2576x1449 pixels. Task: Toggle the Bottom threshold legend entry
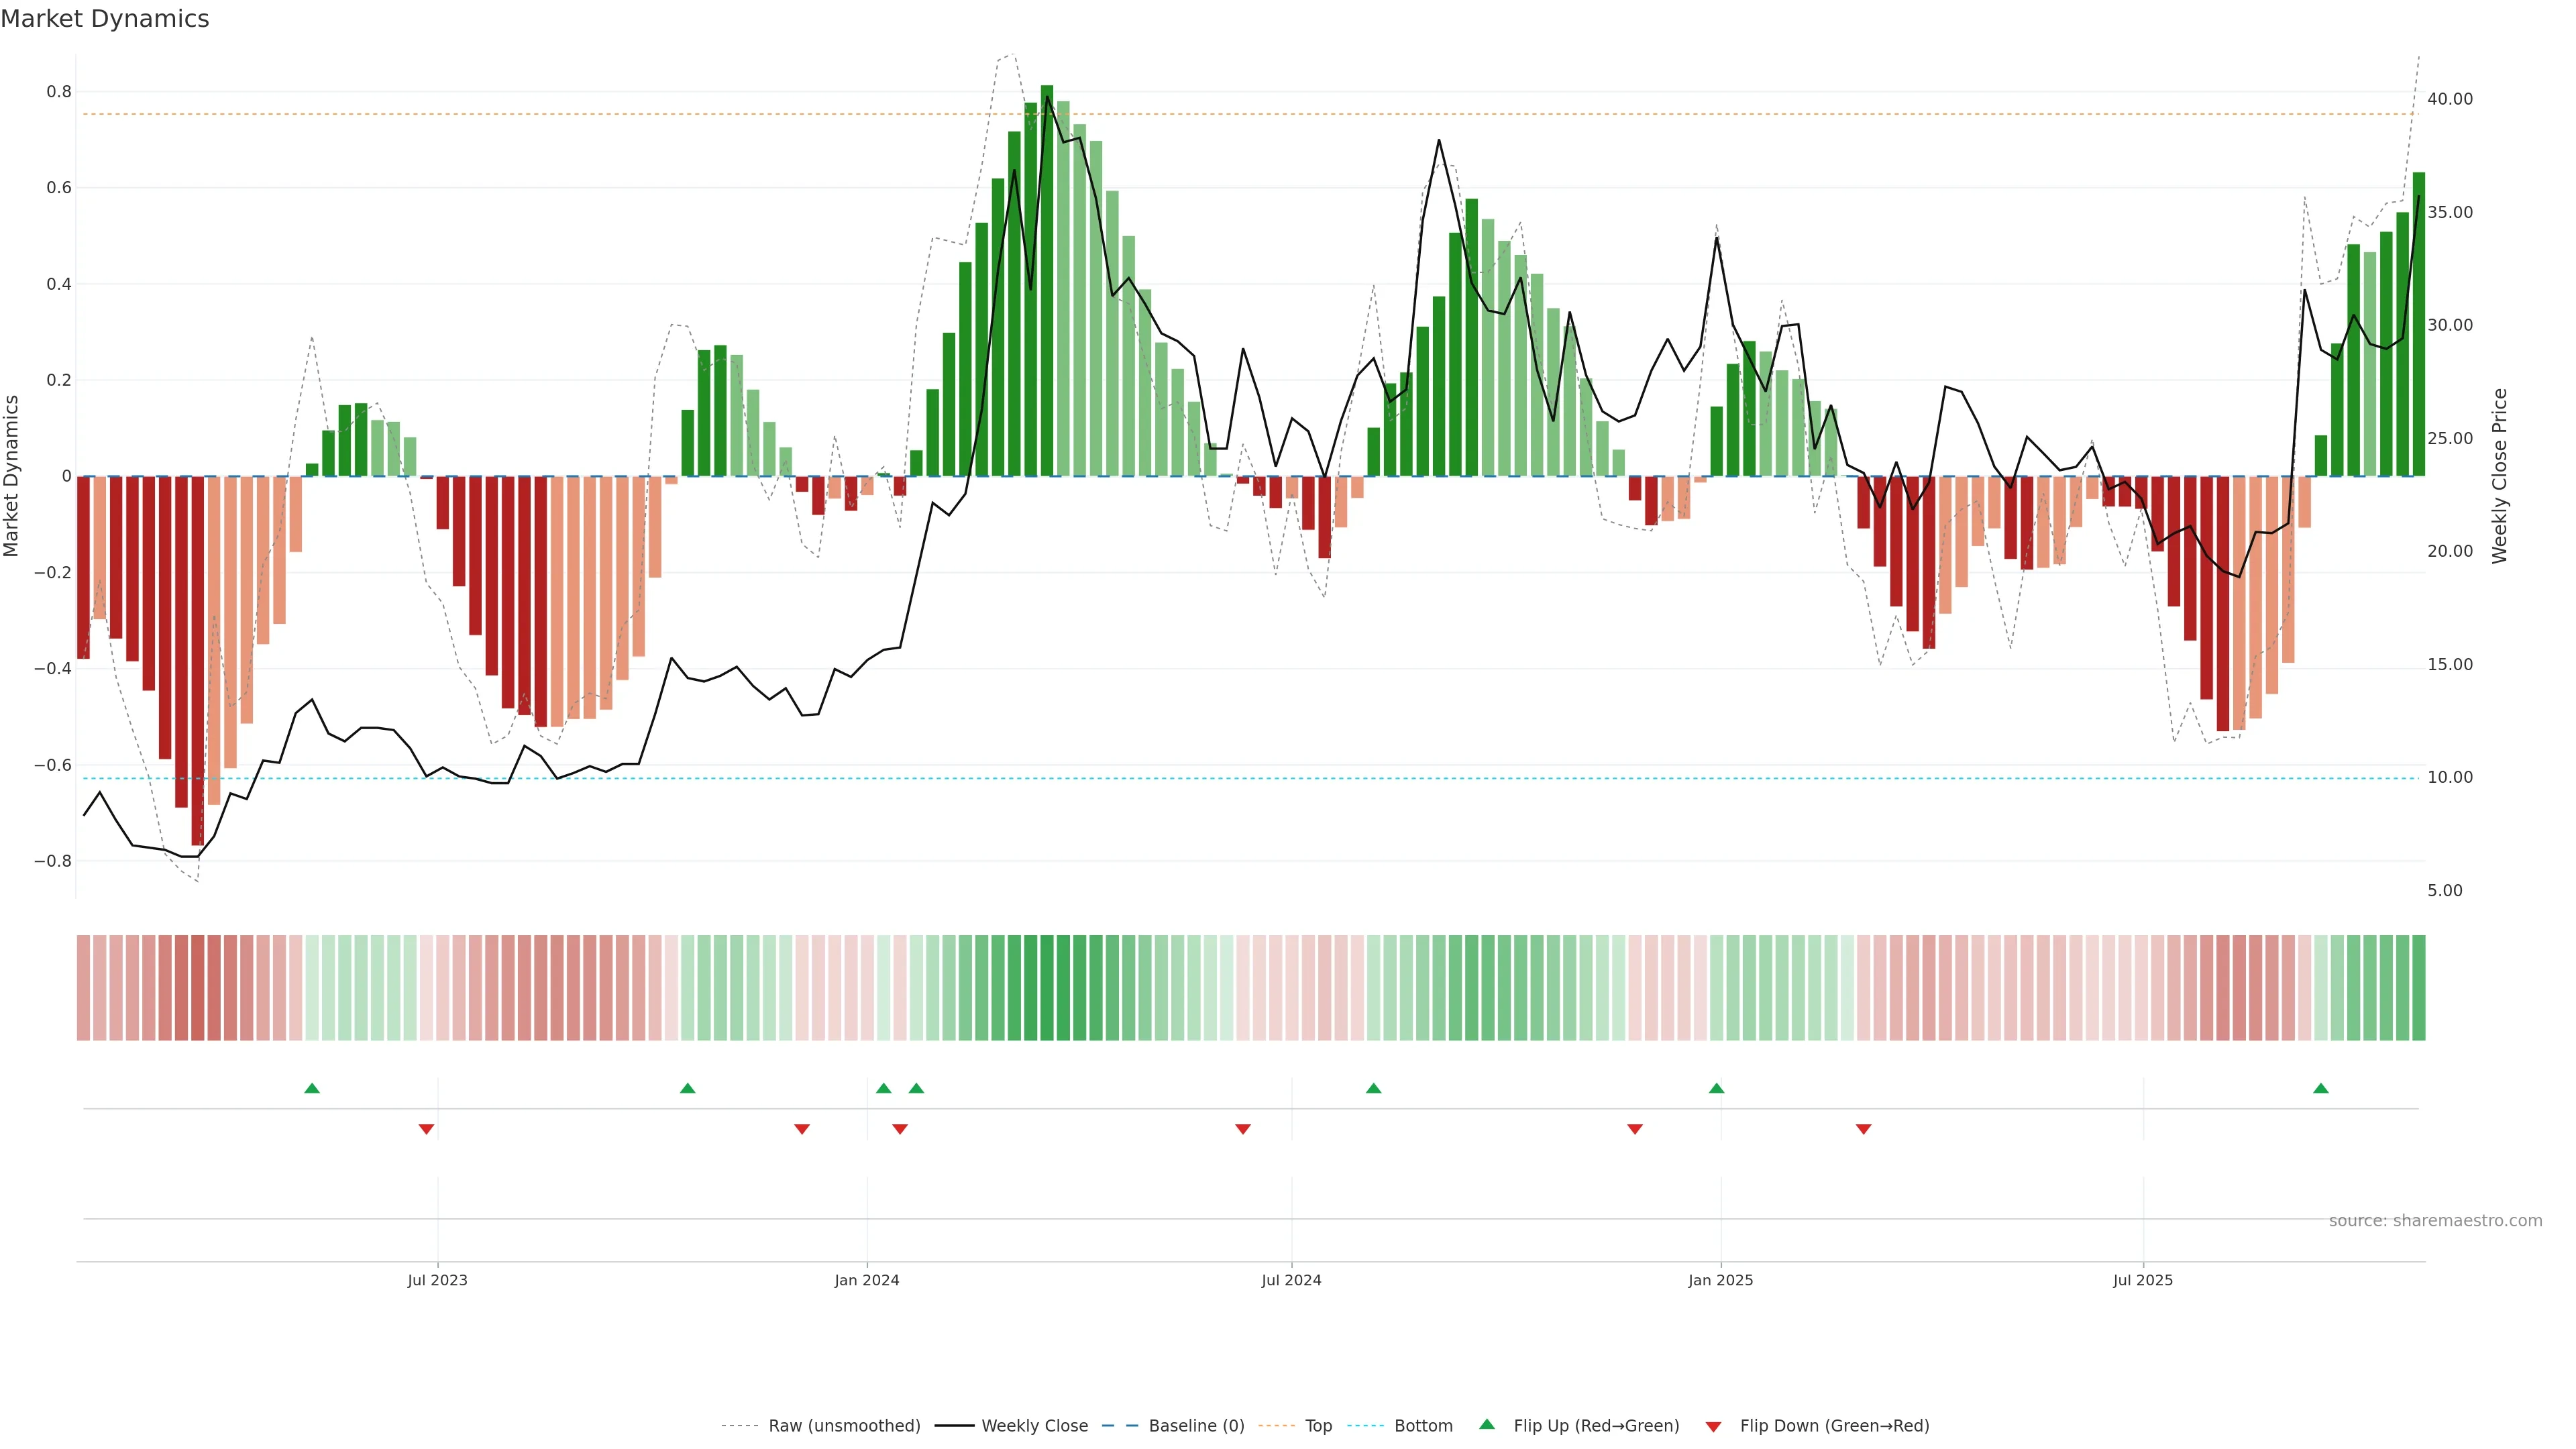1423,1426
